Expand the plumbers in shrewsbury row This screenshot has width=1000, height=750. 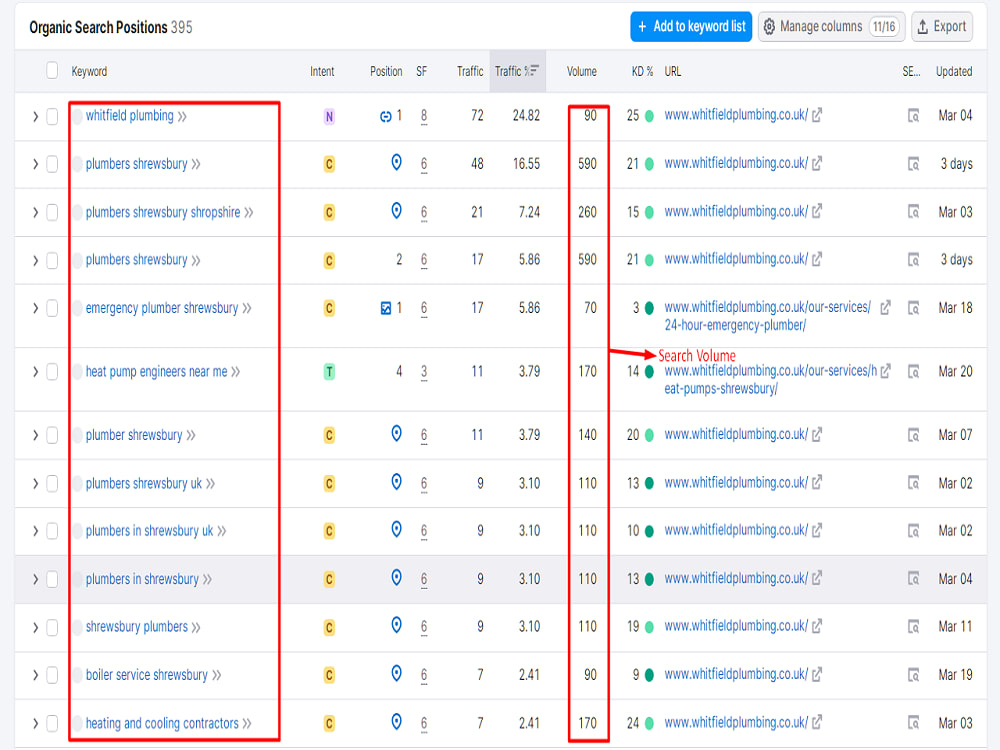pyautogui.click(x=35, y=579)
